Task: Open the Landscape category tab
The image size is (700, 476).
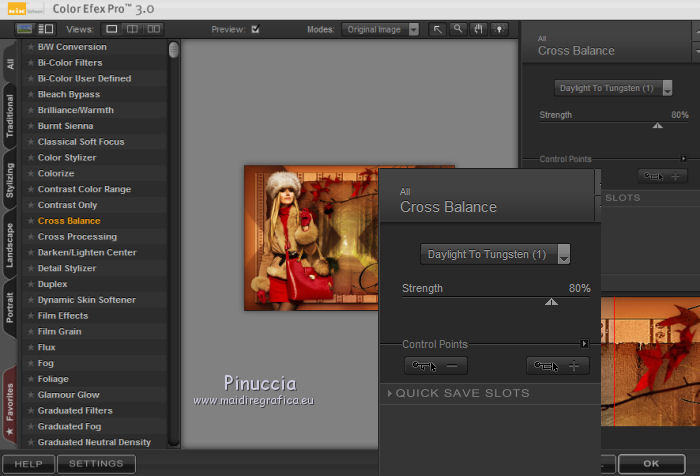Action: click(x=10, y=245)
